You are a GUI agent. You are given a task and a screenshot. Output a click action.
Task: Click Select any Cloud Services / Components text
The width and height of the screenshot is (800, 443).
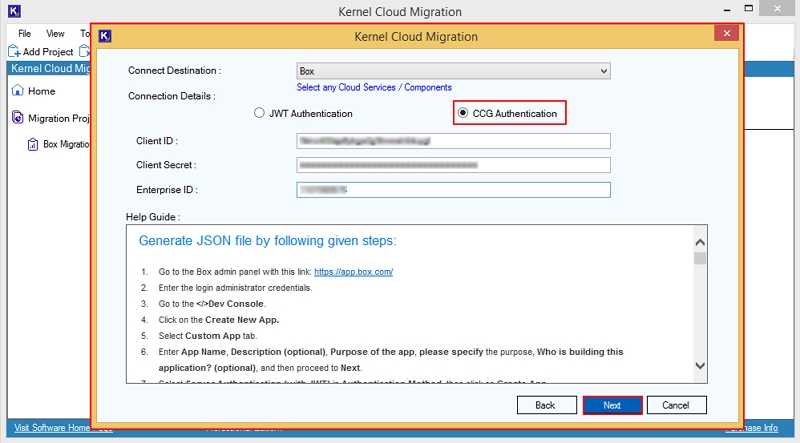pyautogui.click(x=374, y=87)
